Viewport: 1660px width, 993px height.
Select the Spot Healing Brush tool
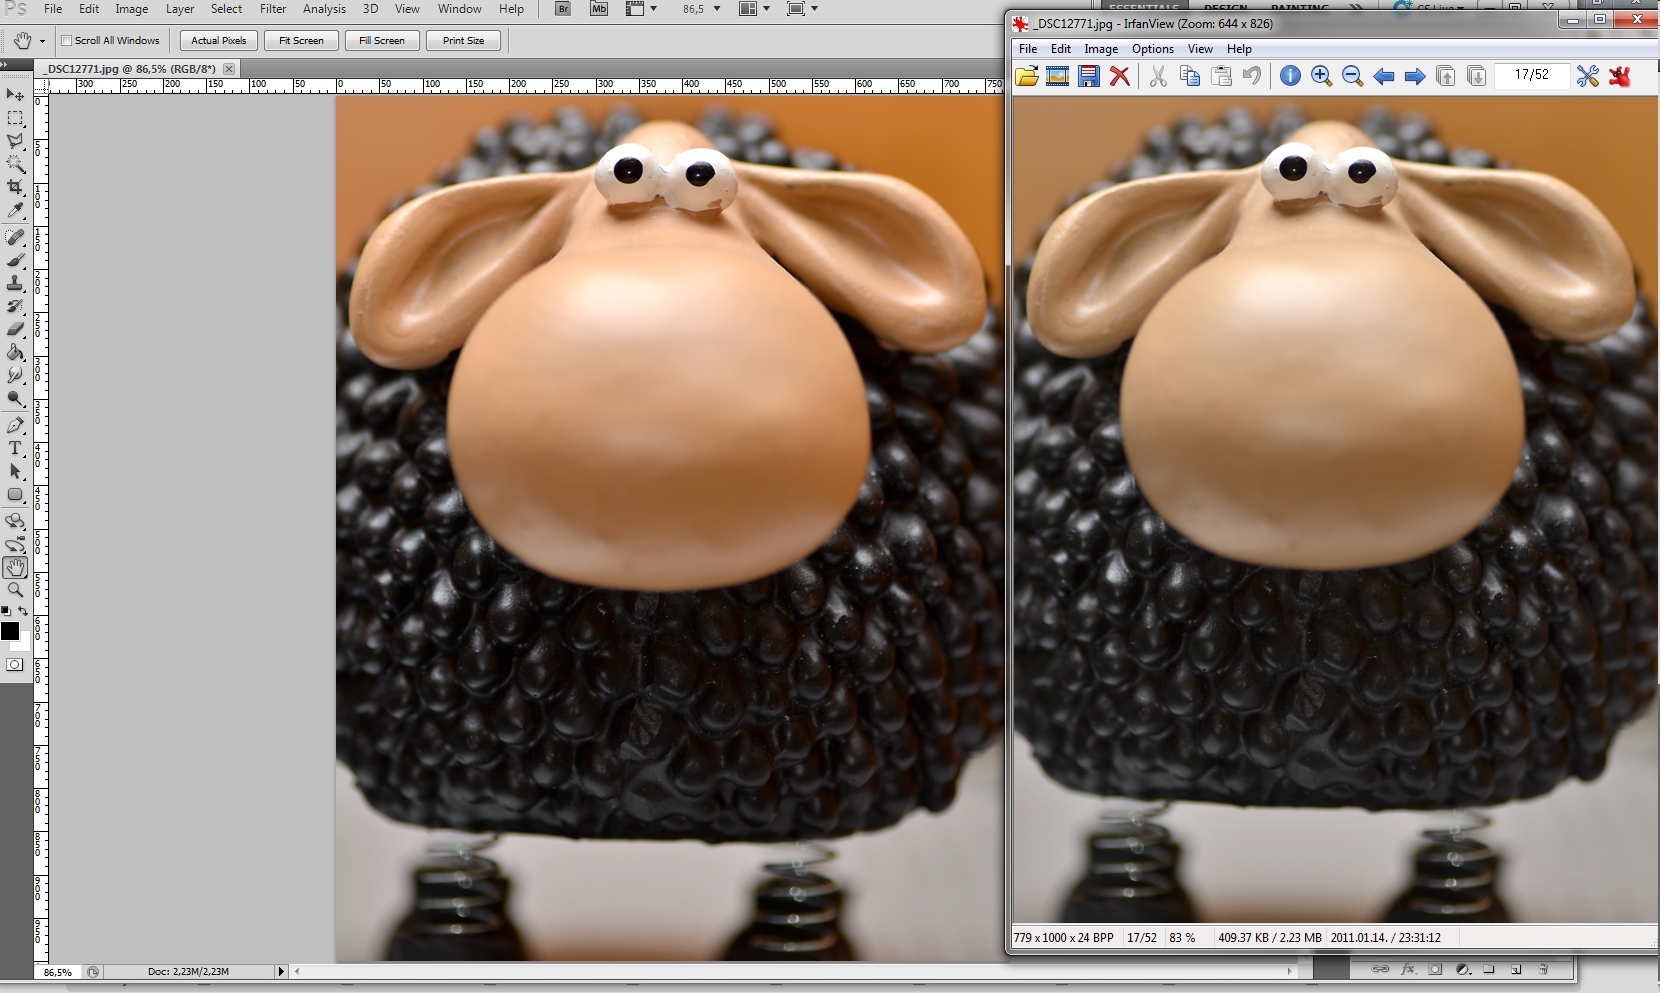[x=15, y=237]
